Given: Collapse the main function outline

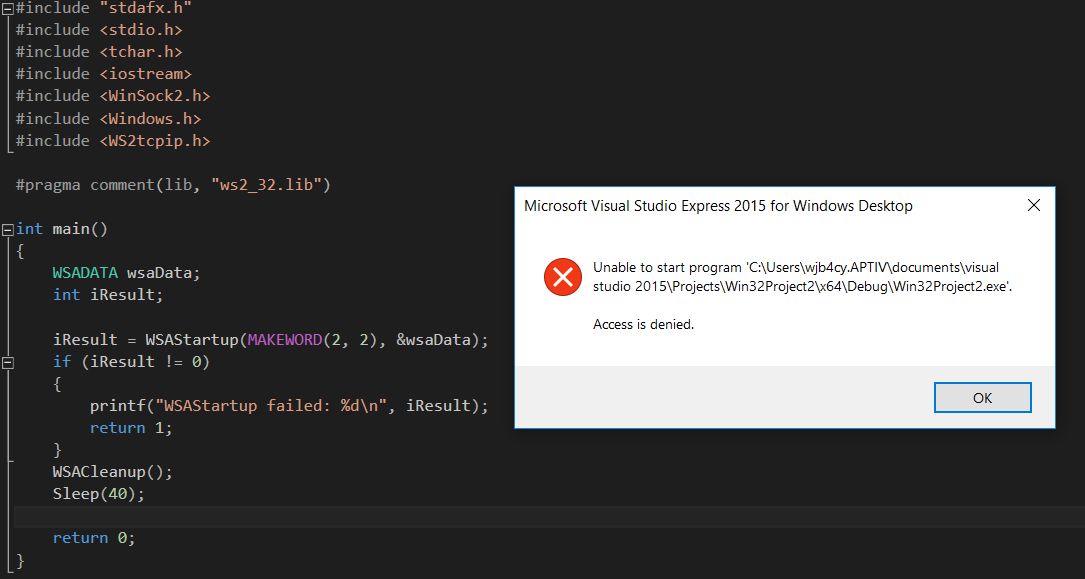Looking at the screenshot, I should pyautogui.click(x=8, y=229).
